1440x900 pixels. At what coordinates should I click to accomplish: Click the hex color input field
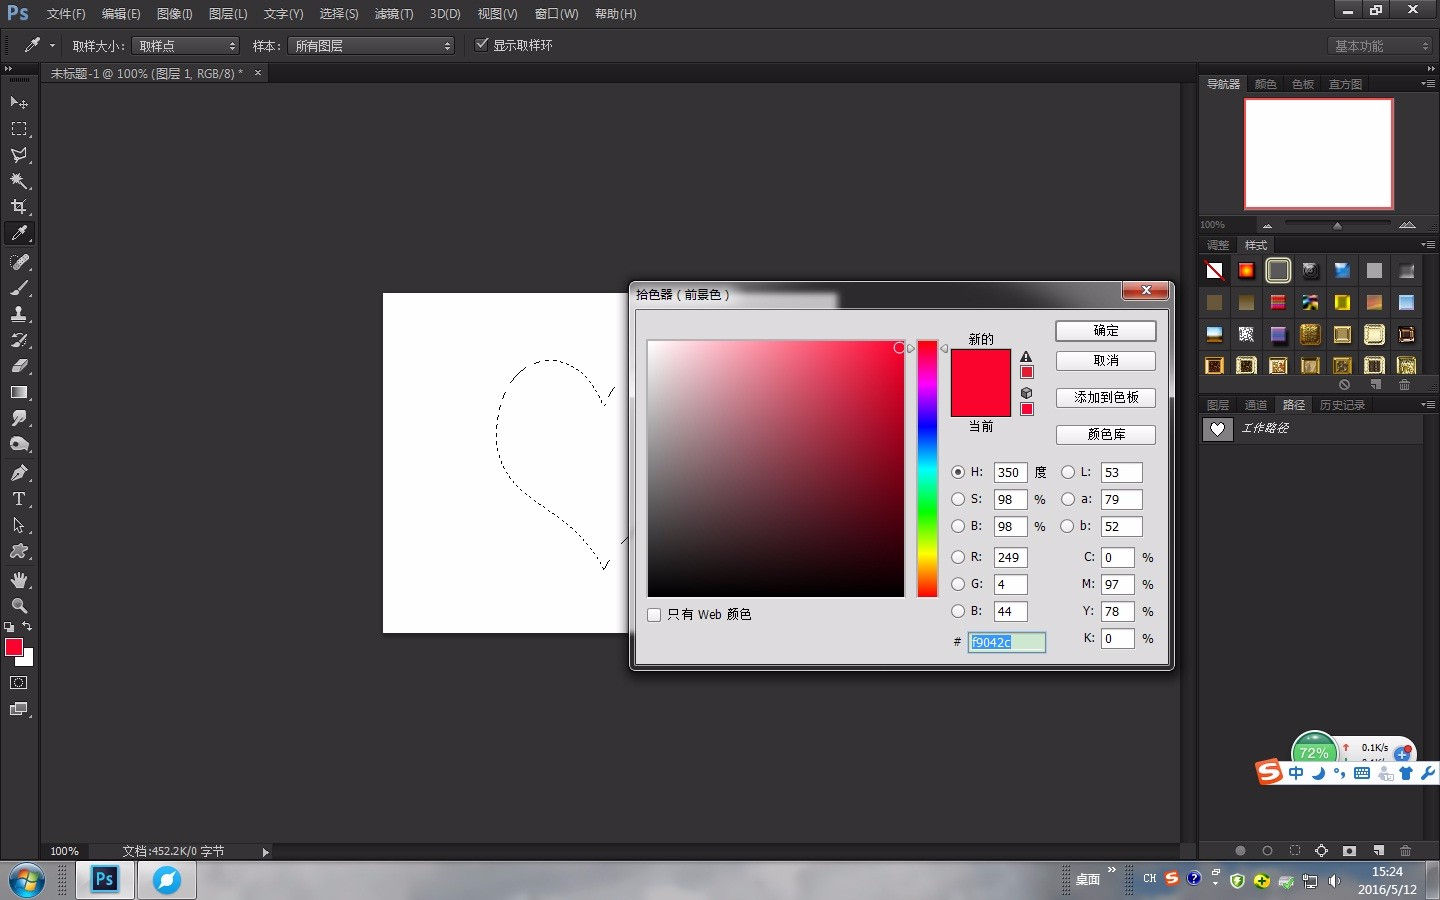click(1007, 642)
